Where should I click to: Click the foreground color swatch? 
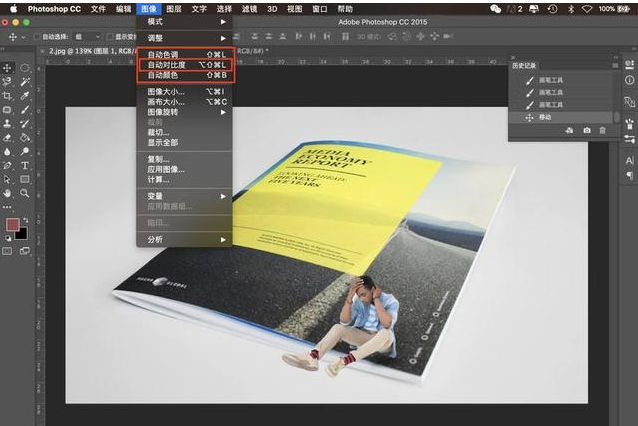(x=13, y=225)
